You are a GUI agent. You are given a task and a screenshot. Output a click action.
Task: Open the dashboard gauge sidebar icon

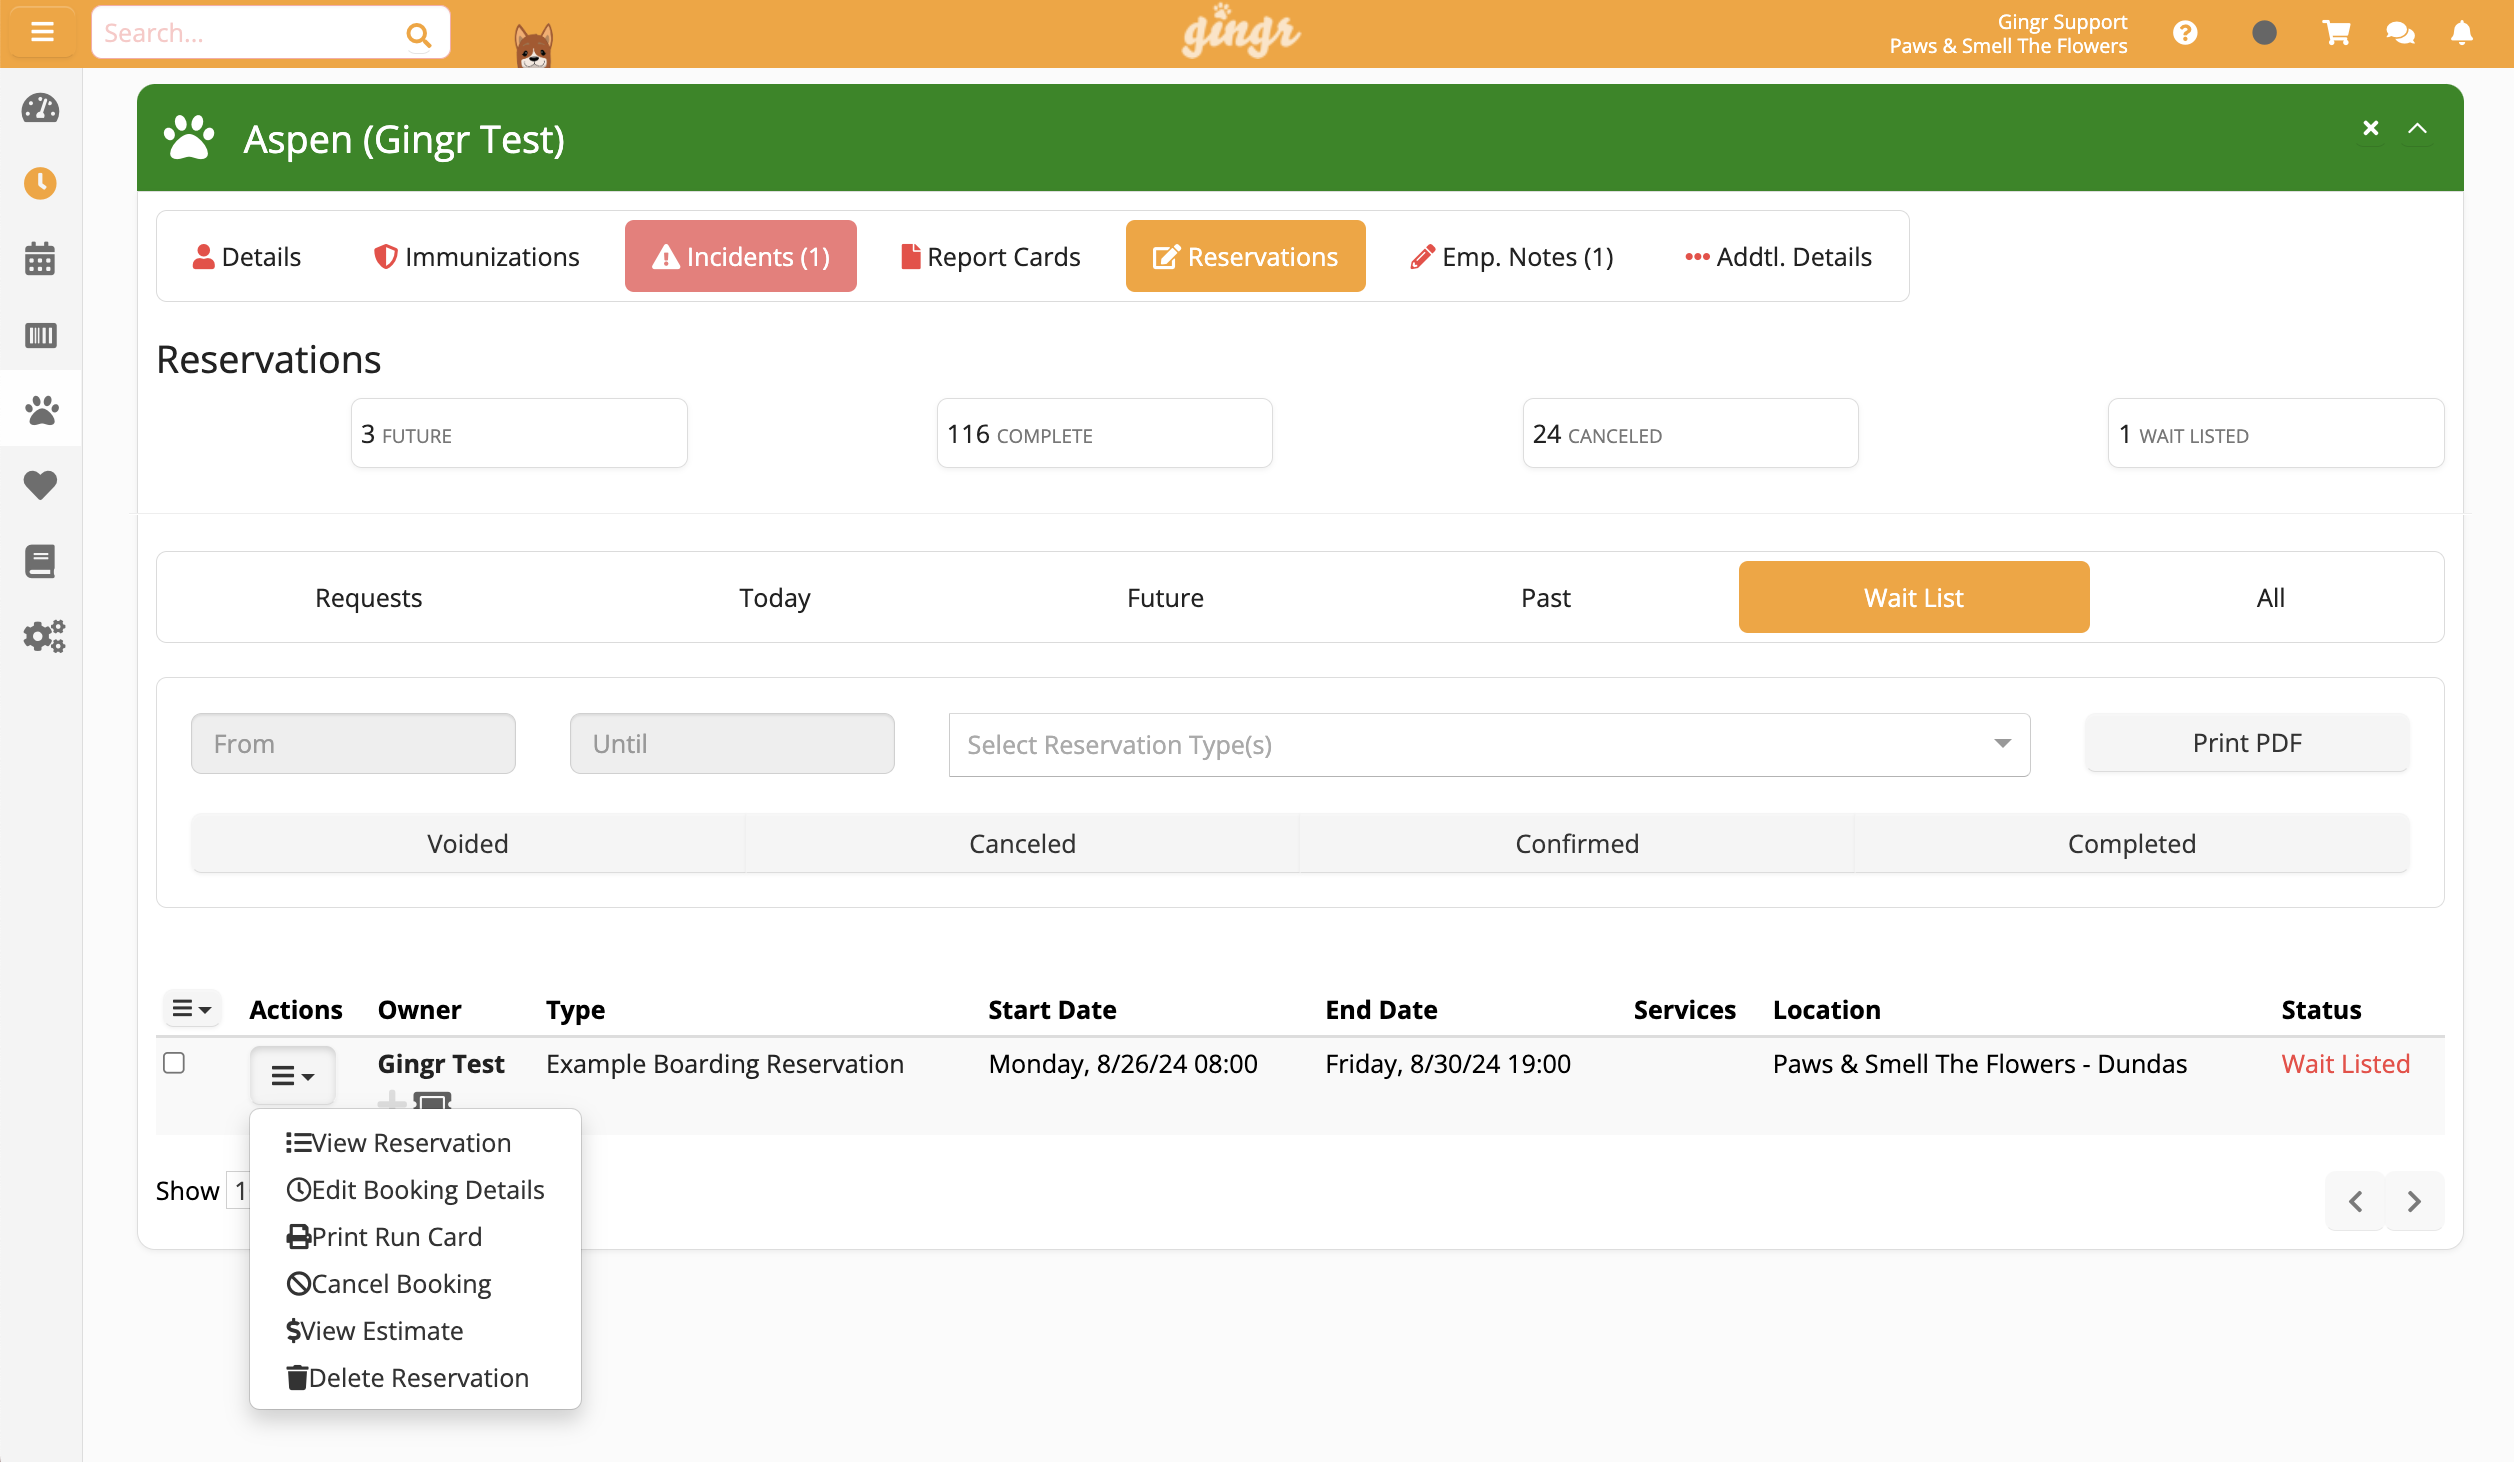(x=40, y=108)
